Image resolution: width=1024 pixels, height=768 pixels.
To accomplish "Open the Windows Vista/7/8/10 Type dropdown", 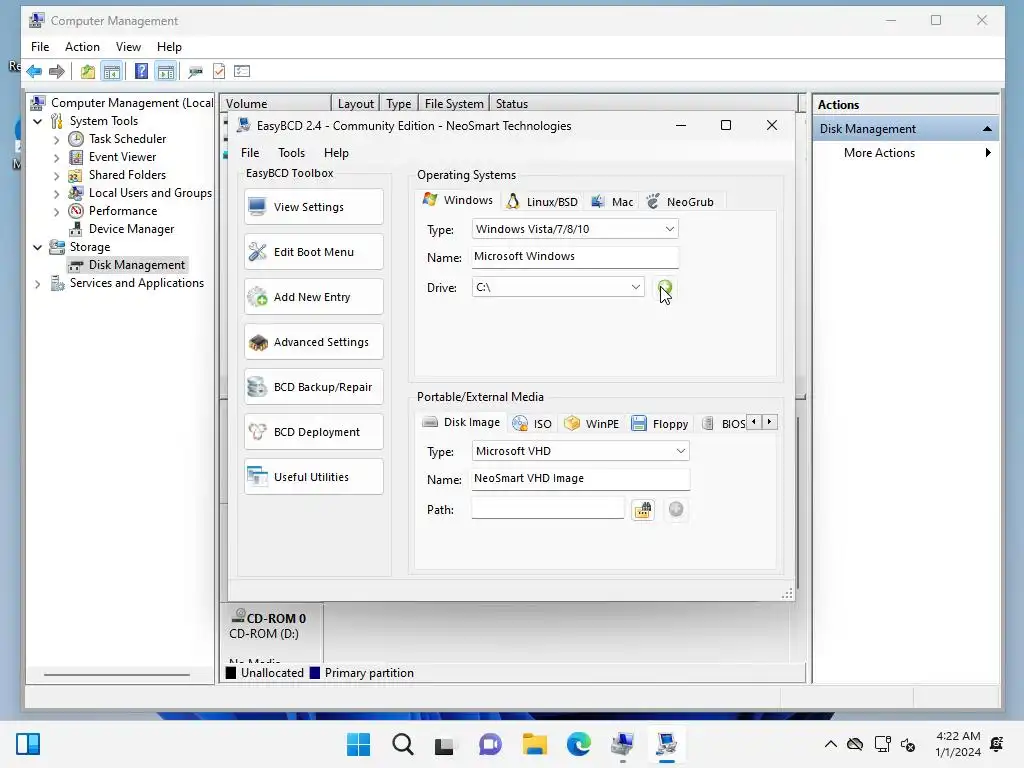I will 575,229.
